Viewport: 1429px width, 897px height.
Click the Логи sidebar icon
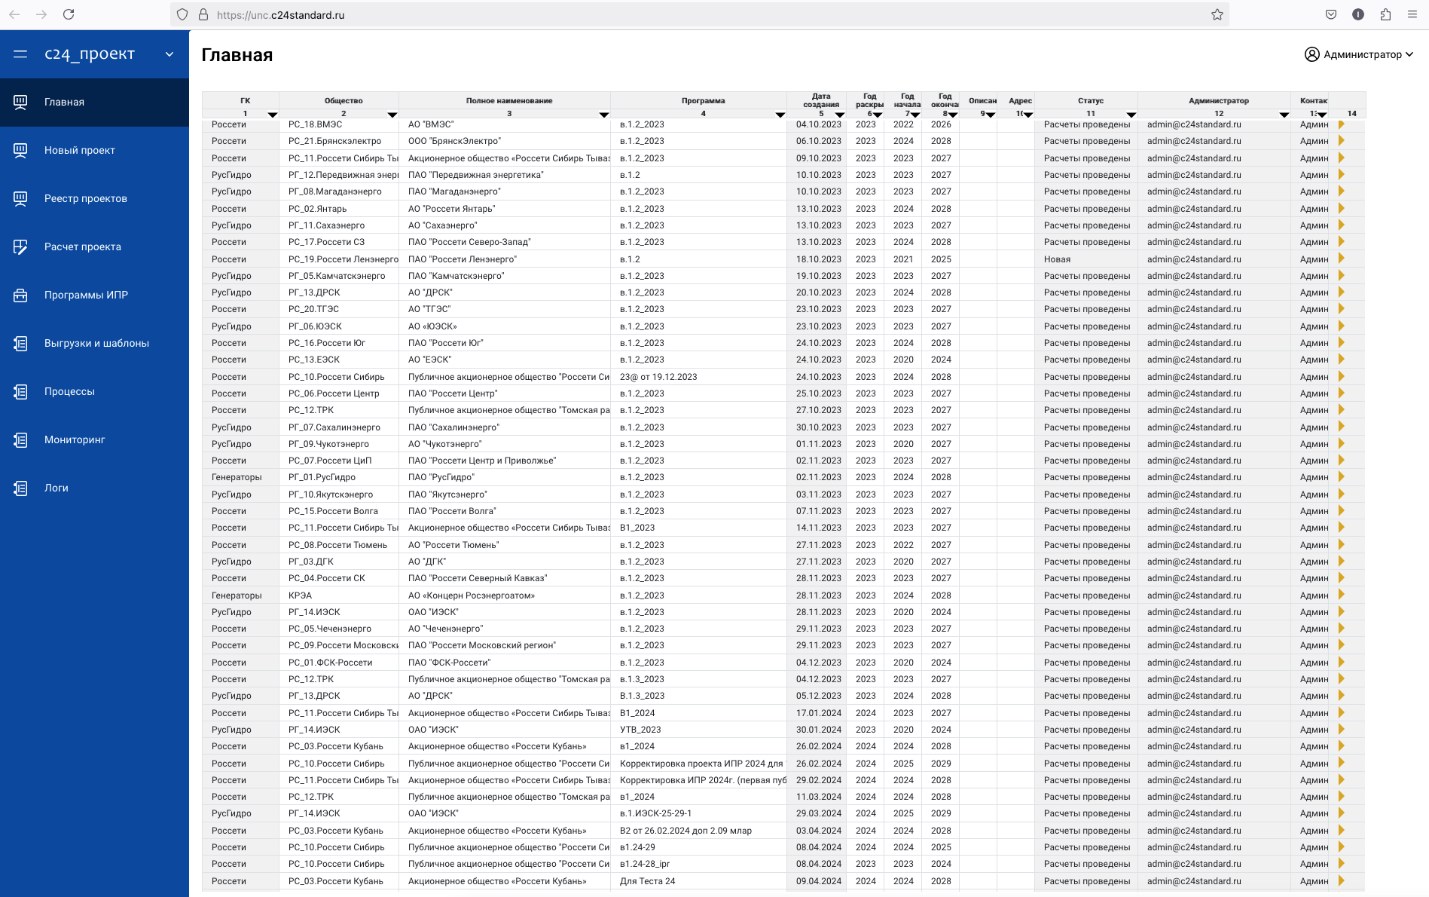point(20,488)
